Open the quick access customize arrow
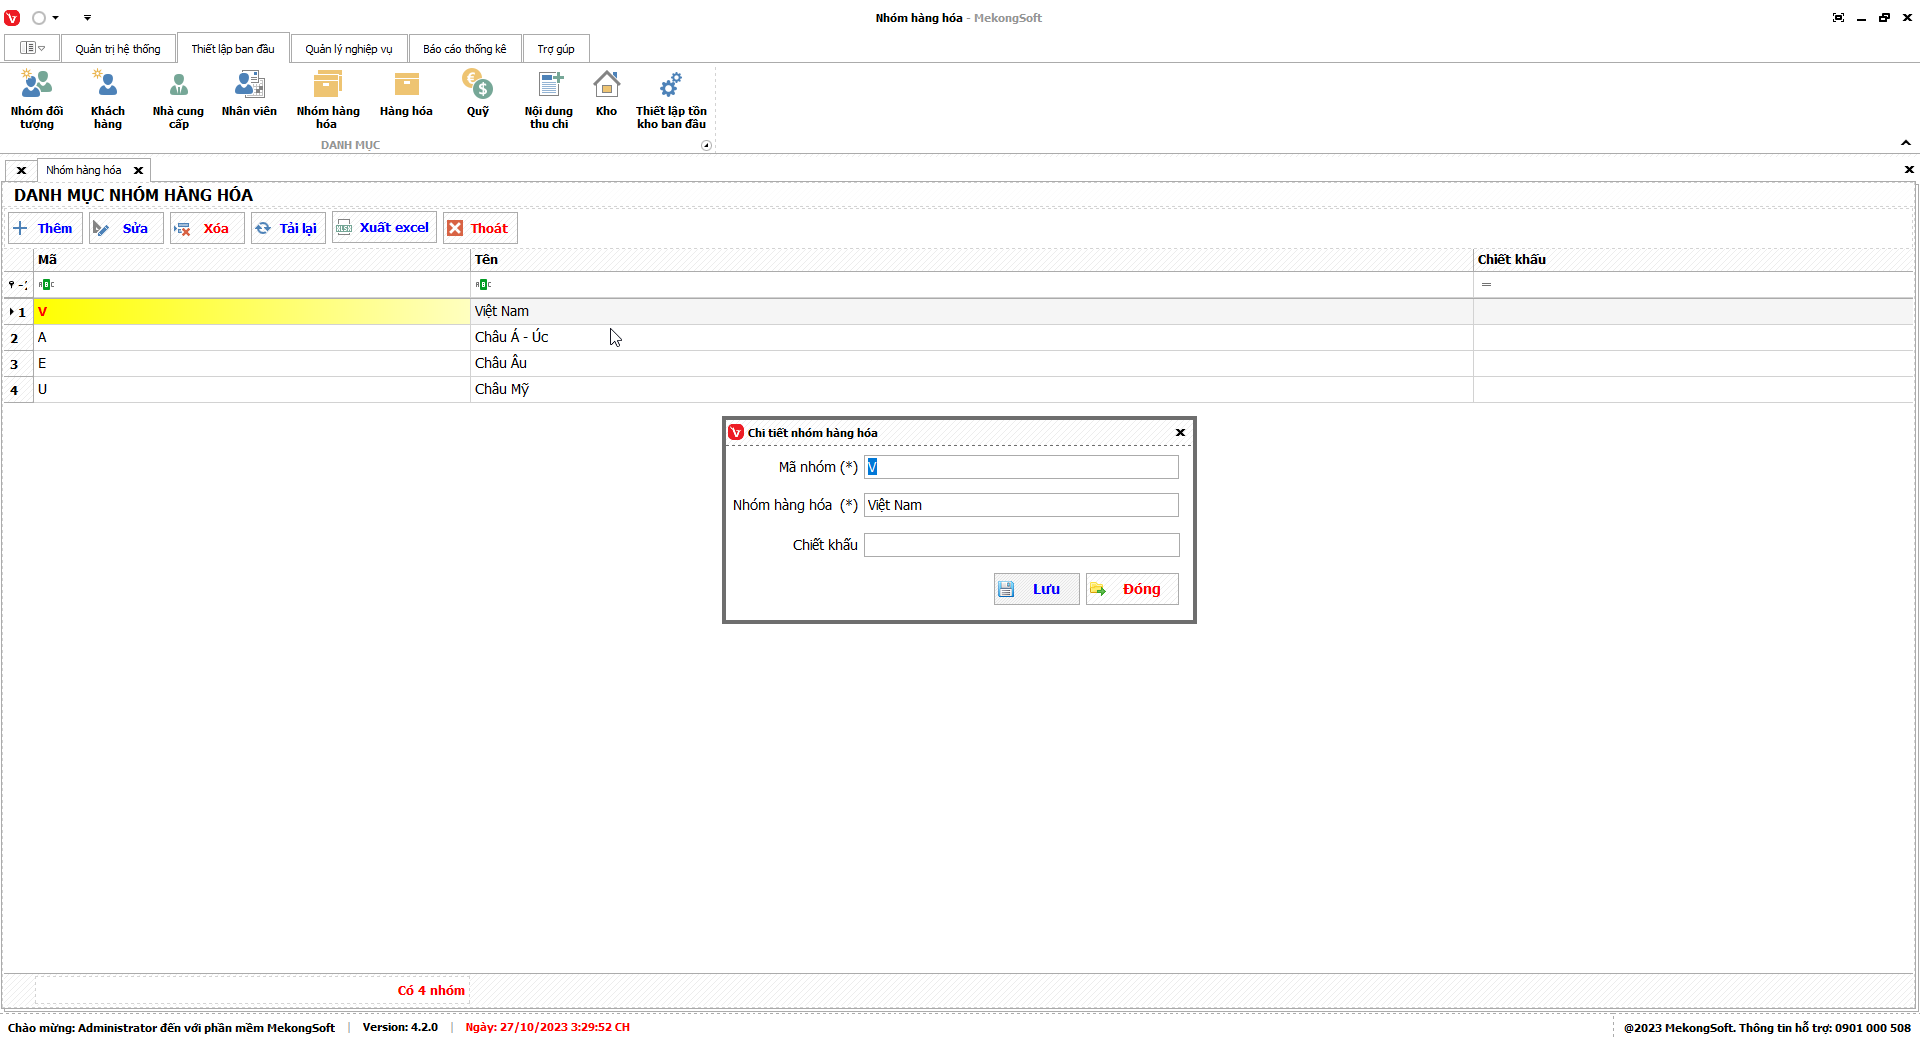Viewport: 1920px width, 1039px height. [87, 18]
